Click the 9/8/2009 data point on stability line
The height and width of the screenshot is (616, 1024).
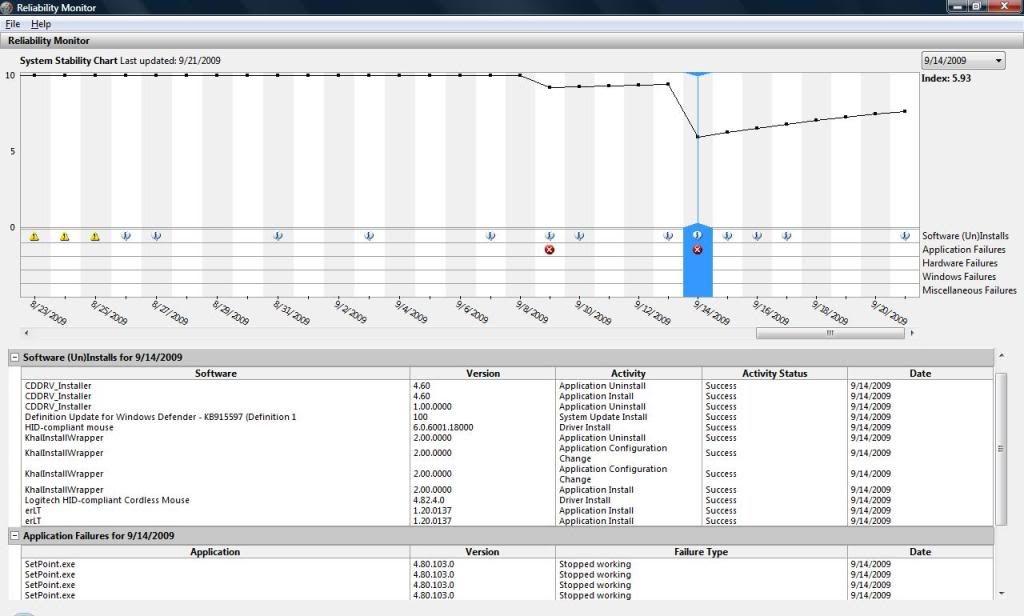(519, 75)
